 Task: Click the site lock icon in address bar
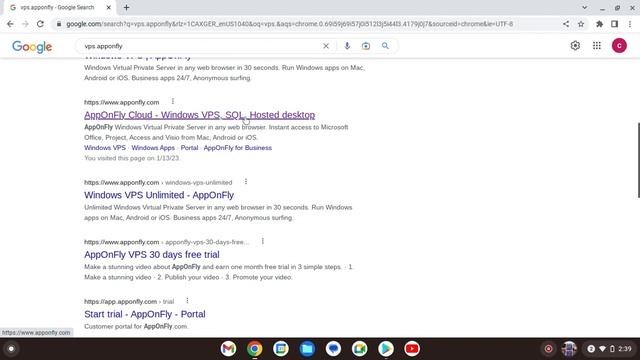point(59,24)
